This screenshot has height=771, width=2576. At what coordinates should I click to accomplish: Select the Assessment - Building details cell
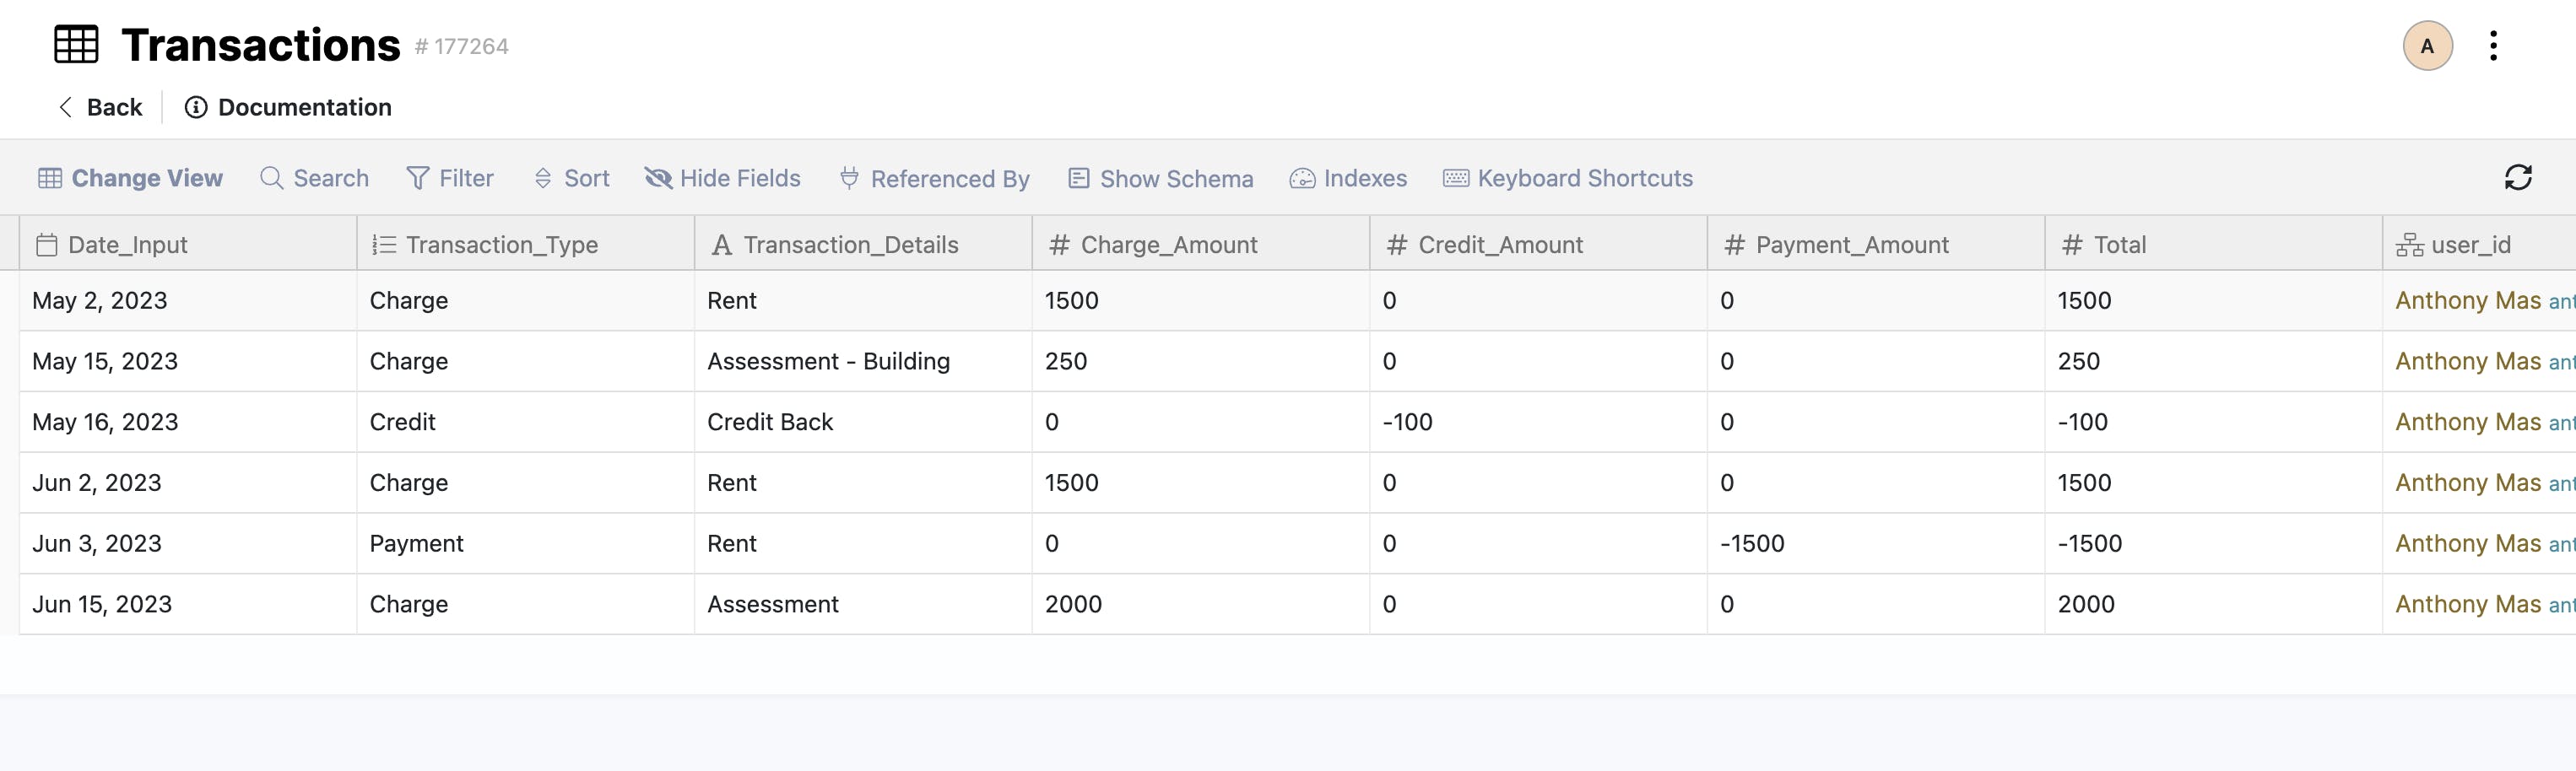tap(828, 362)
